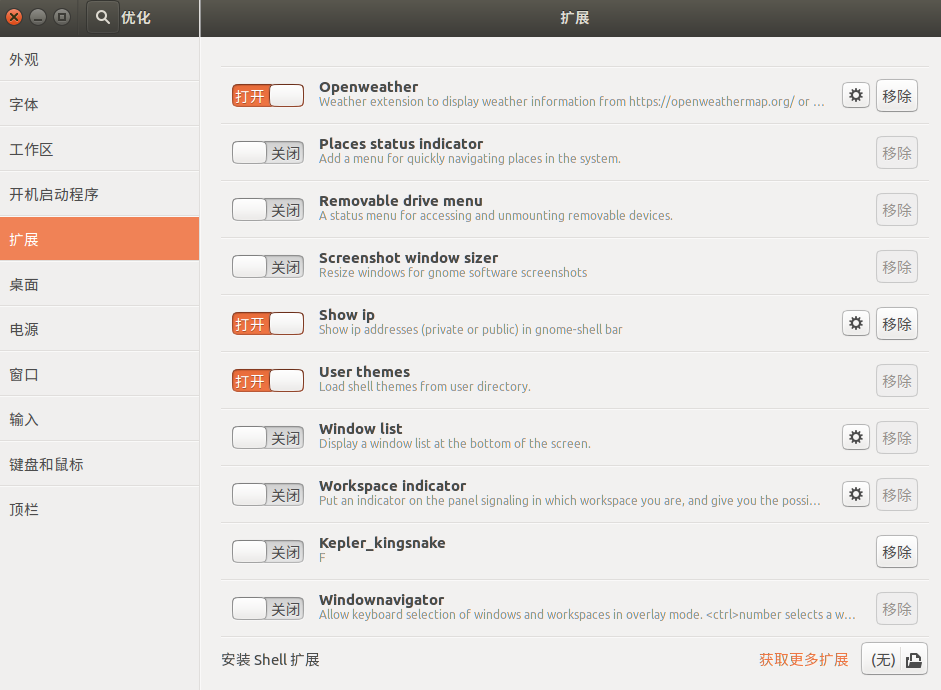Click the (无) Shell extension file button
The image size is (941, 690).
point(894,659)
